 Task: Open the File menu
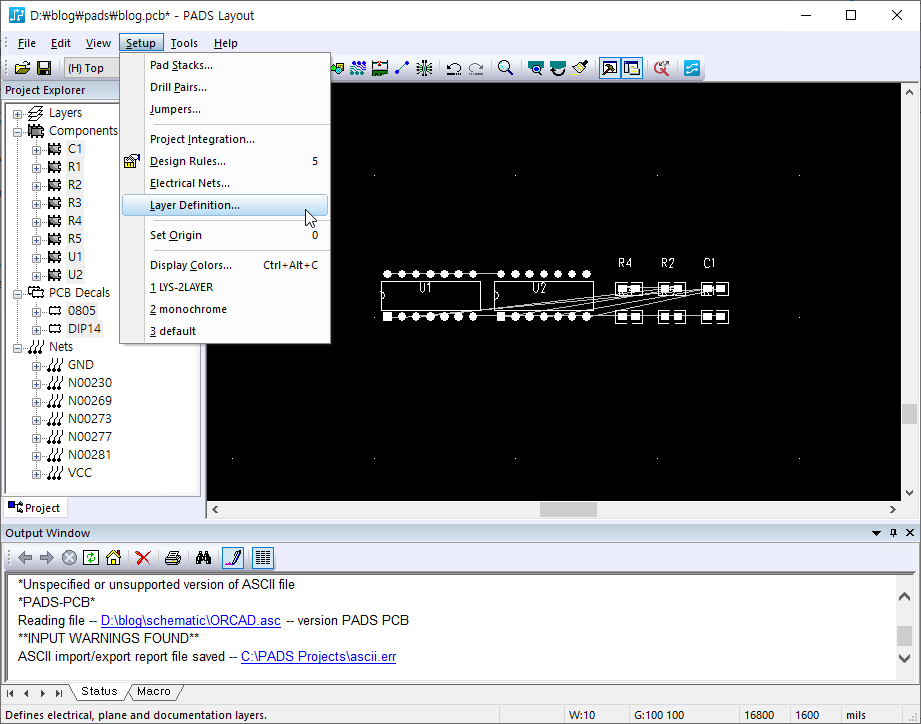tap(26, 43)
